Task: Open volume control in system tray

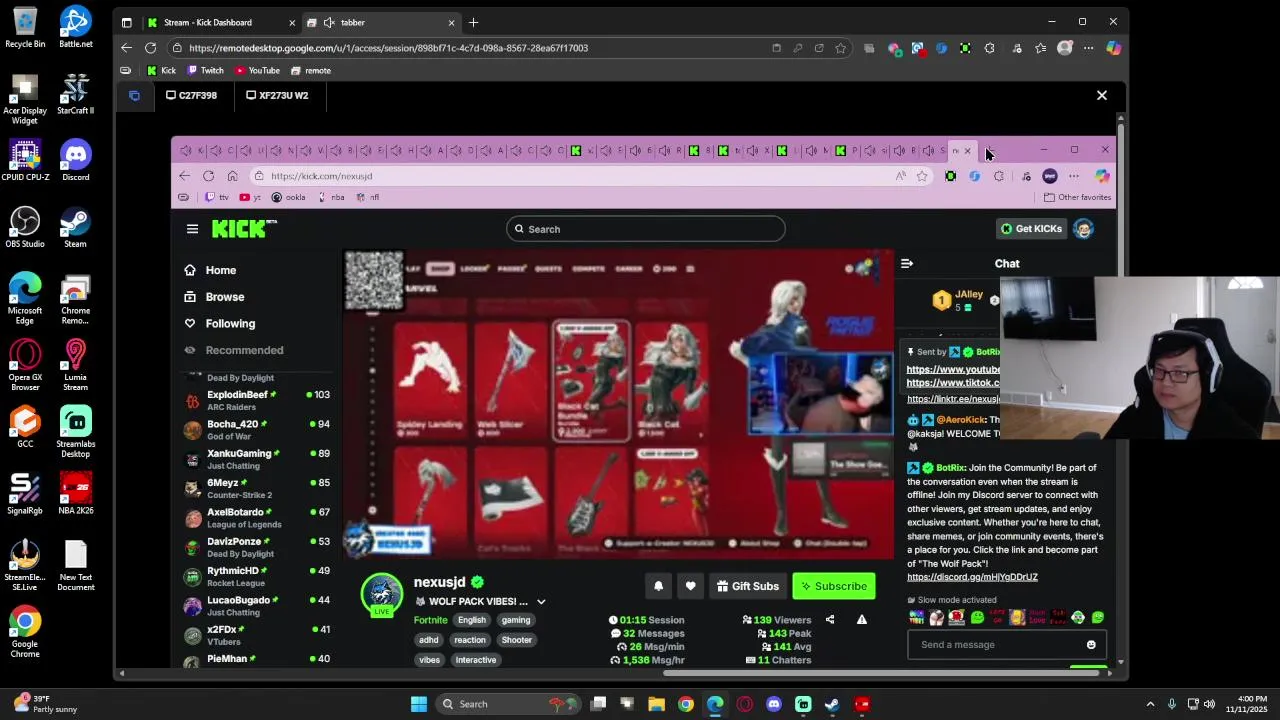Action: tap(1209, 704)
